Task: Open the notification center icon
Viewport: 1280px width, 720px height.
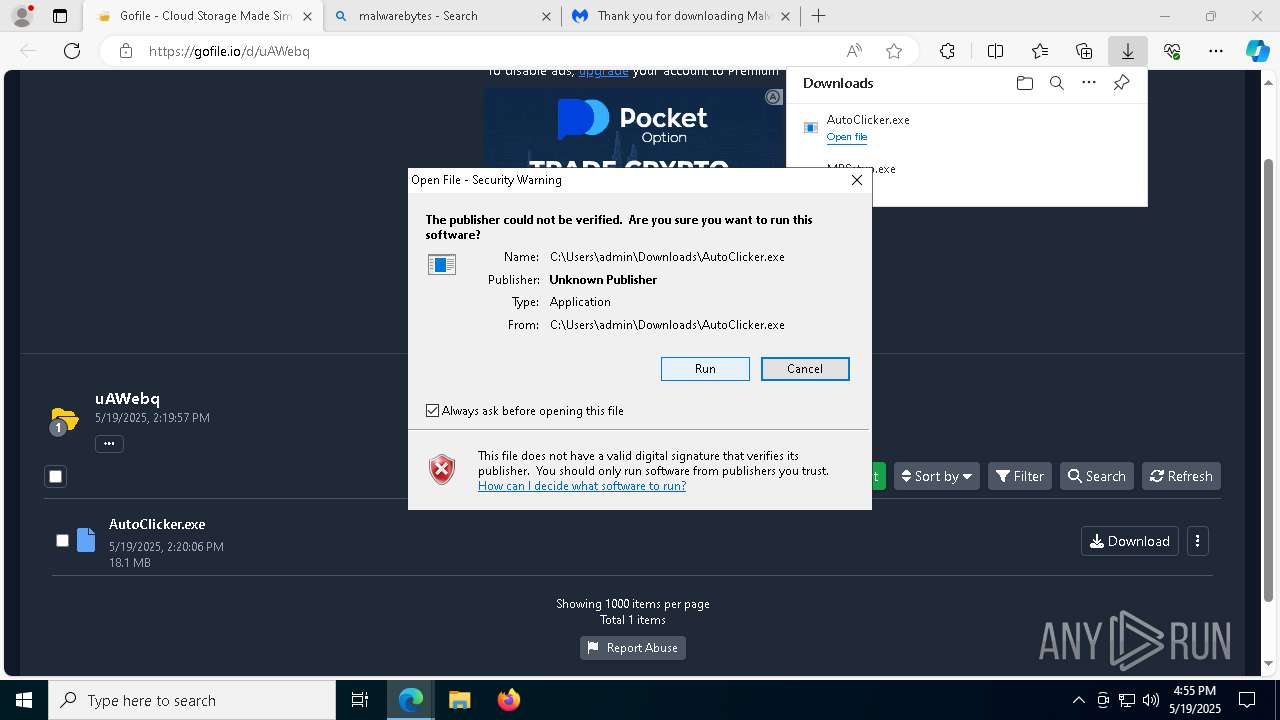Action: [1247, 700]
